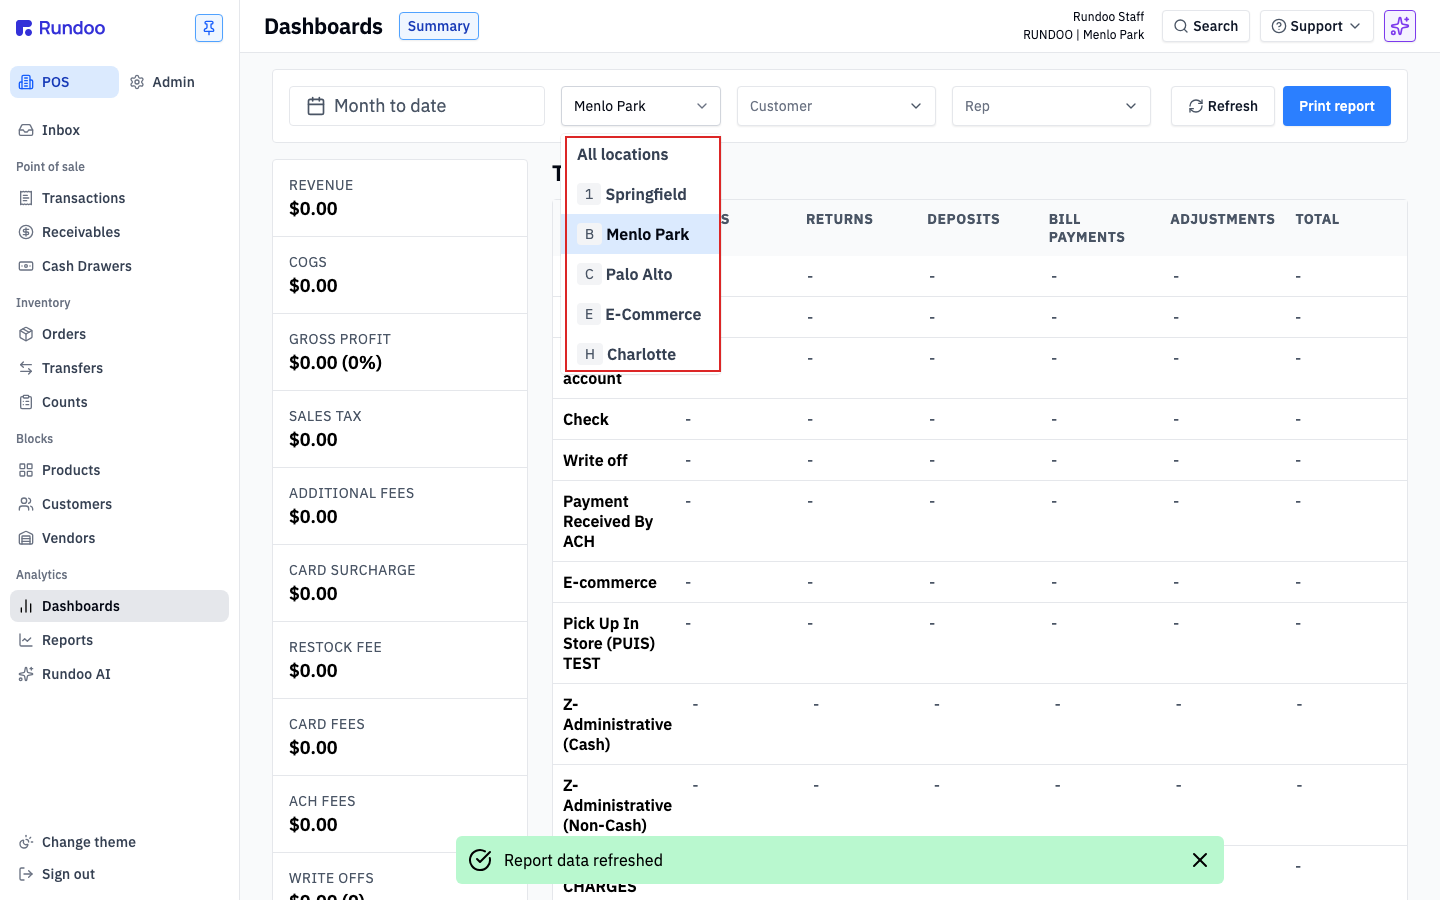The height and width of the screenshot is (900, 1440).
Task: Open Receivables in sidebar
Action: (119, 232)
